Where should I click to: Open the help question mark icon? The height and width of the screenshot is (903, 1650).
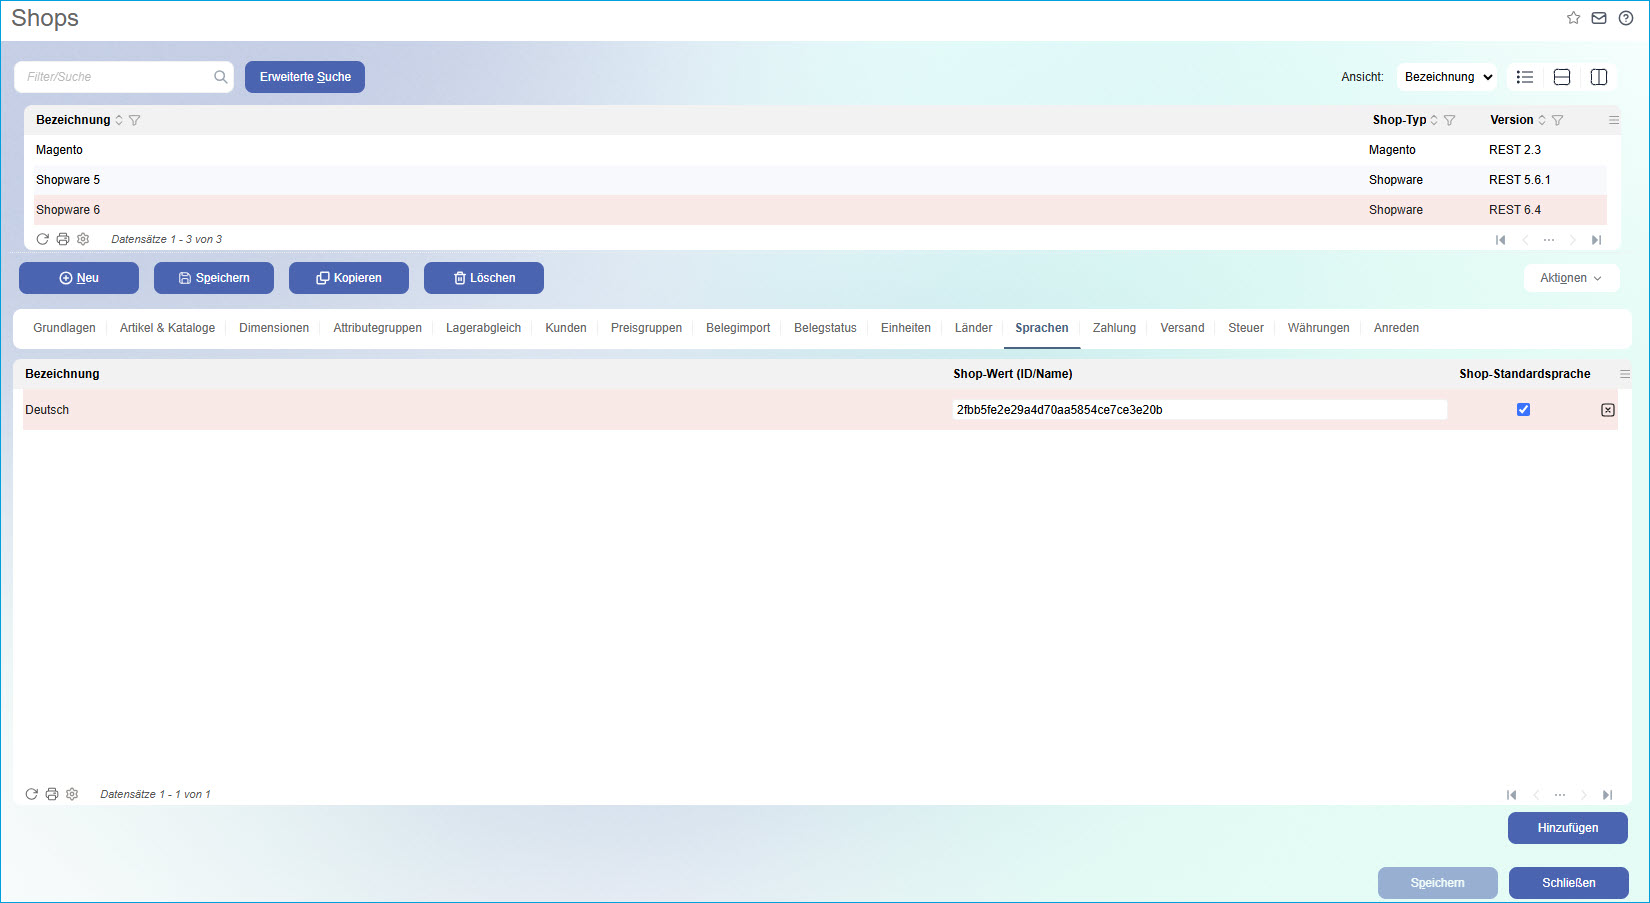[x=1626, y=18]
